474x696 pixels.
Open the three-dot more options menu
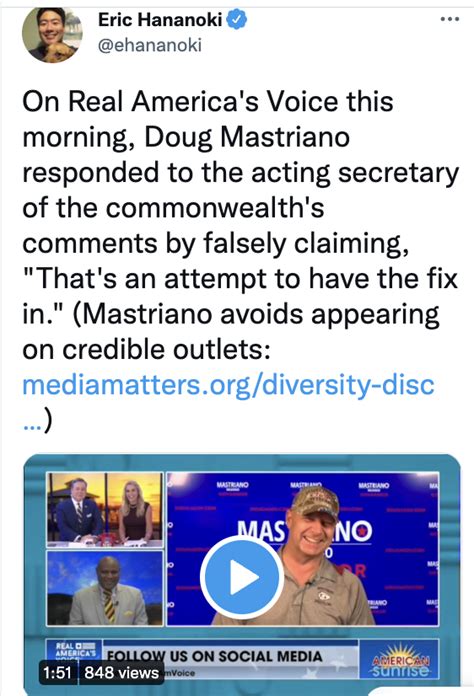[449, 19]
